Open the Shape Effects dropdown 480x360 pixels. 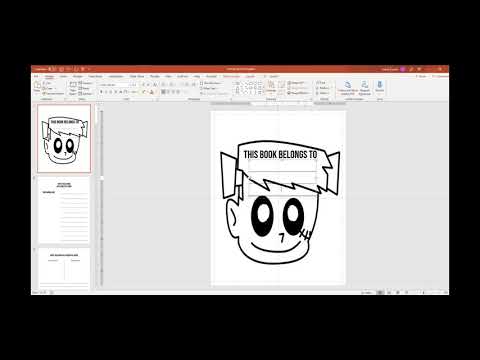(x=298, y=93)
